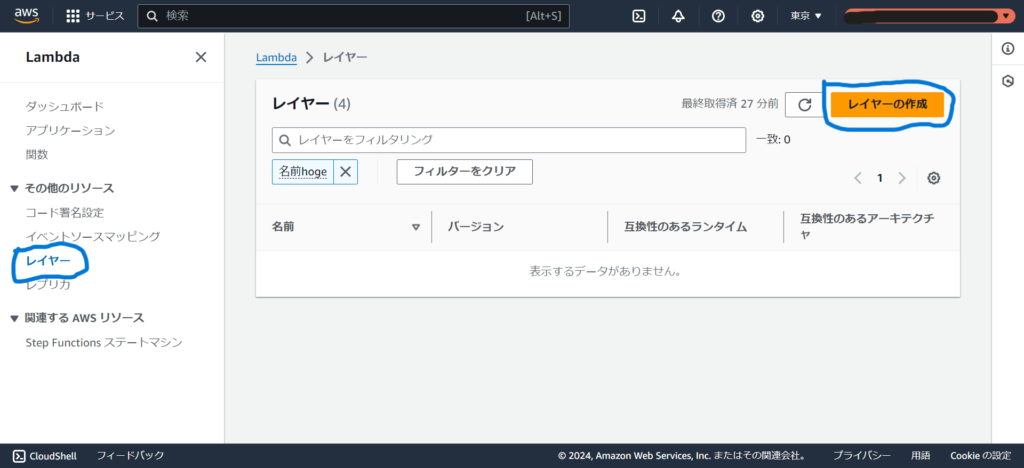
Task: Click the Lambda breadcrumb link
Action: point(276,58)
